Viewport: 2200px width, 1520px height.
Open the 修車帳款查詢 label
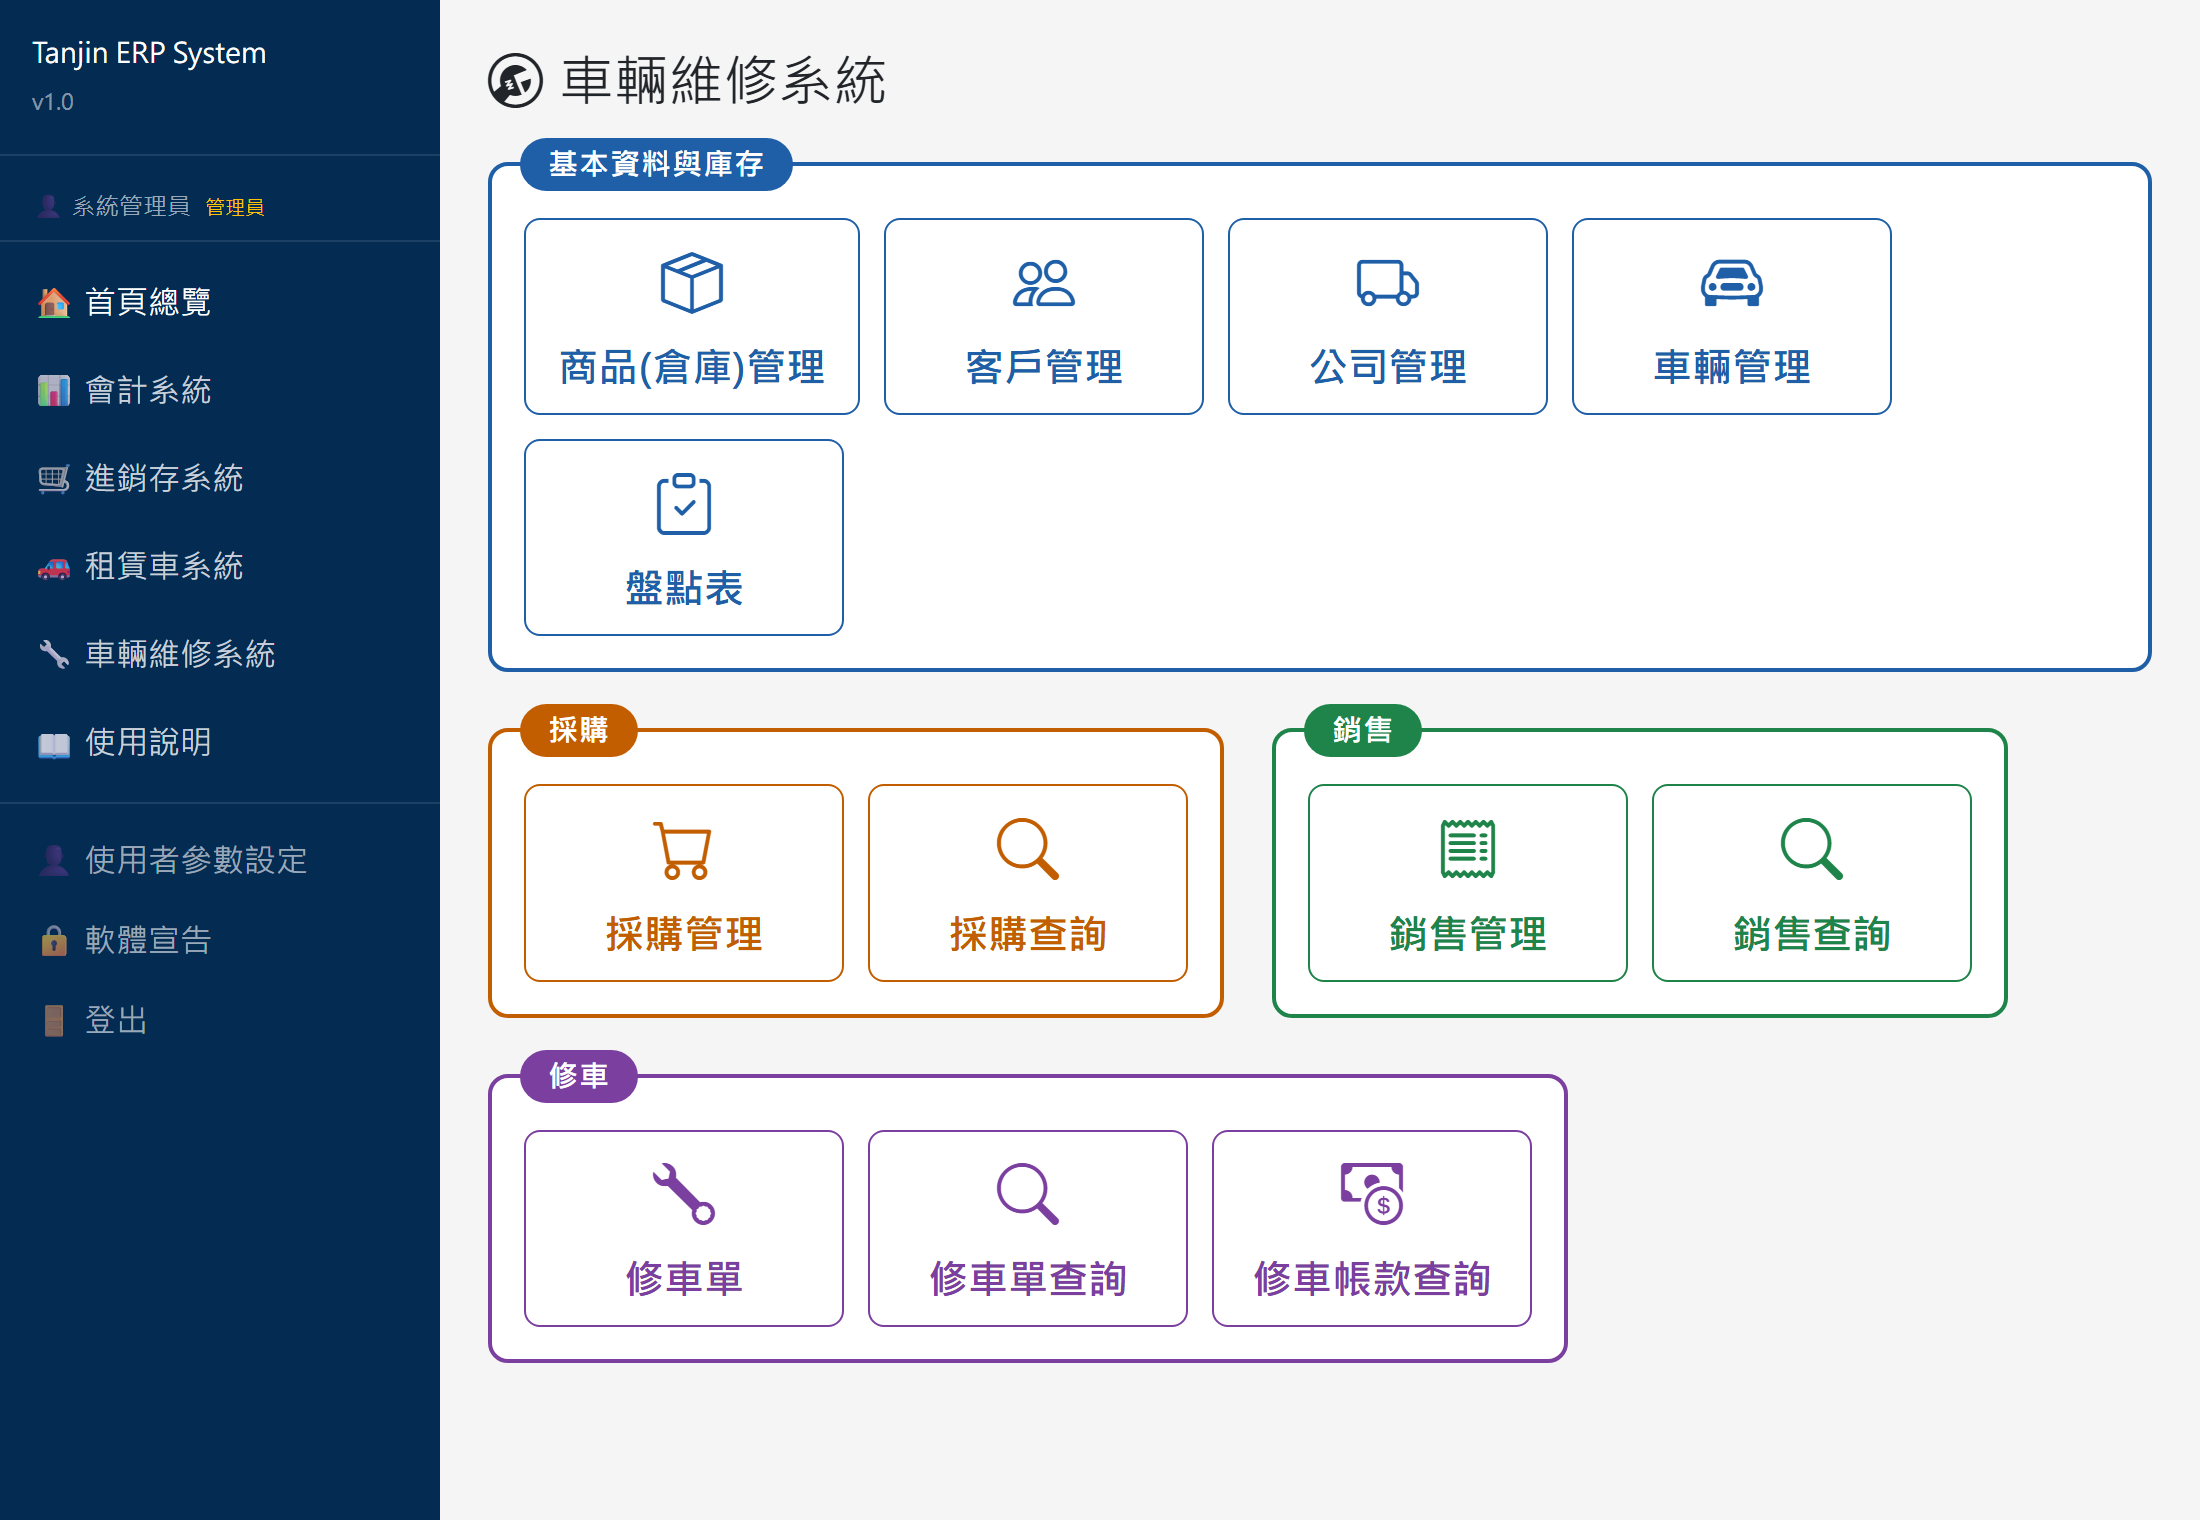coord(1372,1279)
